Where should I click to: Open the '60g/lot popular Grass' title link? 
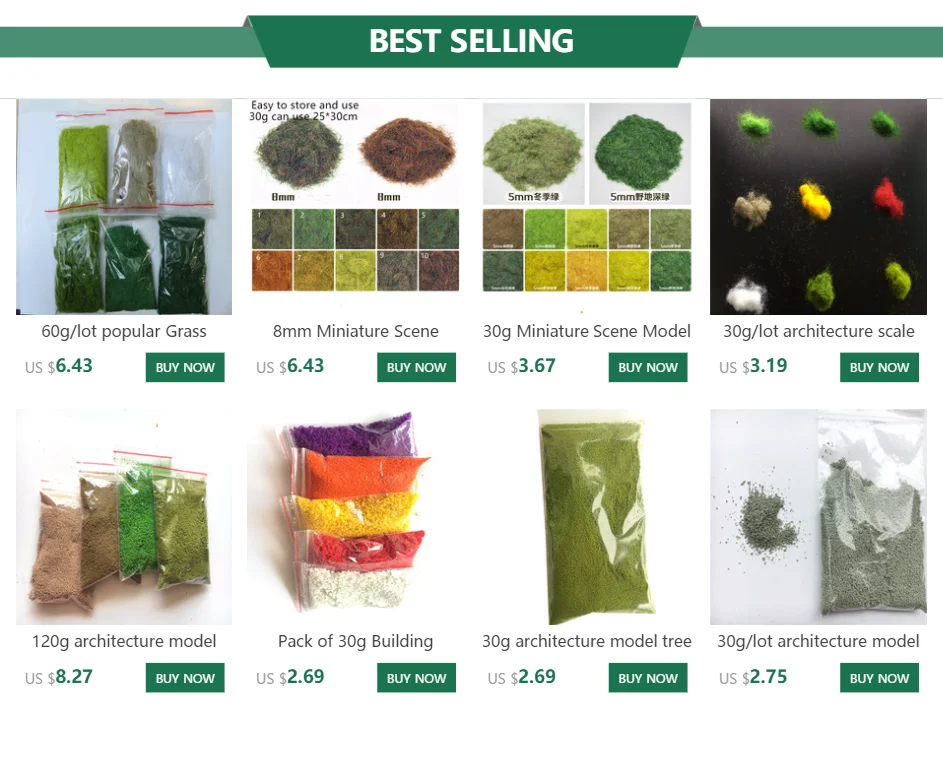coord(124,331)
